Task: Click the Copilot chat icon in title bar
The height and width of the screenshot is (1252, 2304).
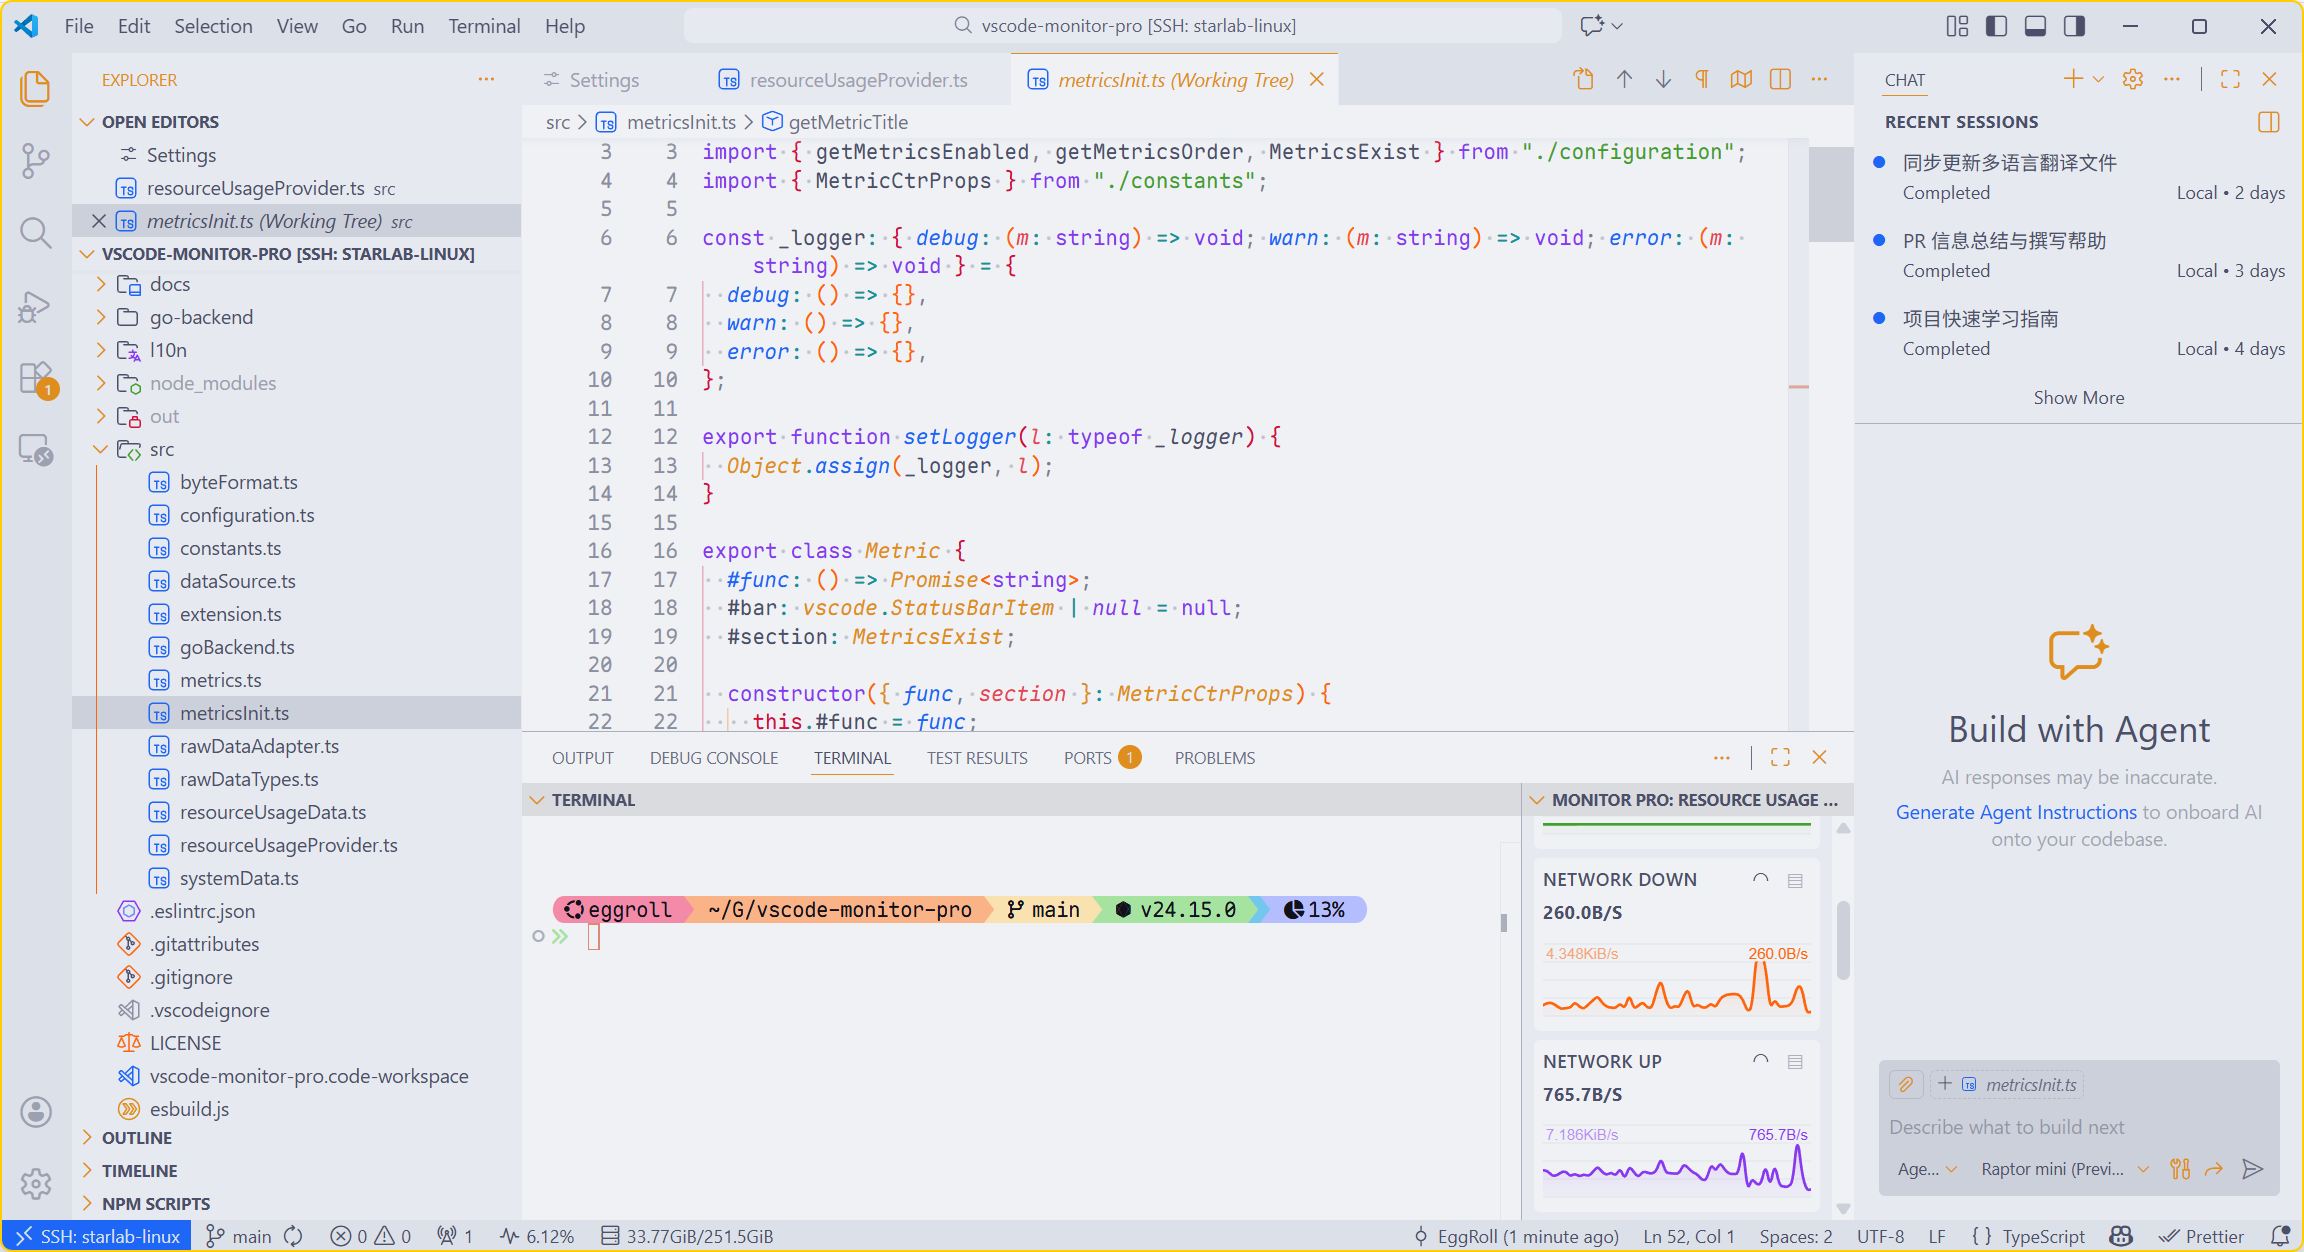Action: click(1592, 26)
